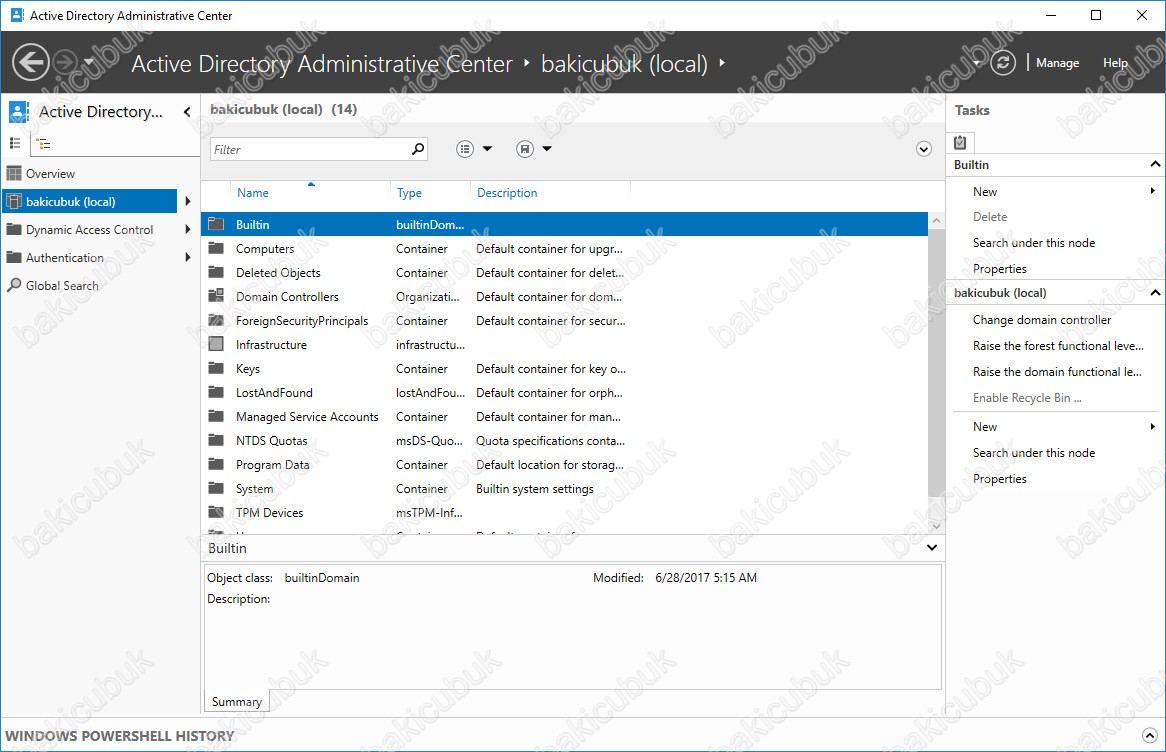This screenshot has width=1166, height=752.
Task: Select the LostAndFound folder icon
Action: pyautogui.click(x=216, y=392)
